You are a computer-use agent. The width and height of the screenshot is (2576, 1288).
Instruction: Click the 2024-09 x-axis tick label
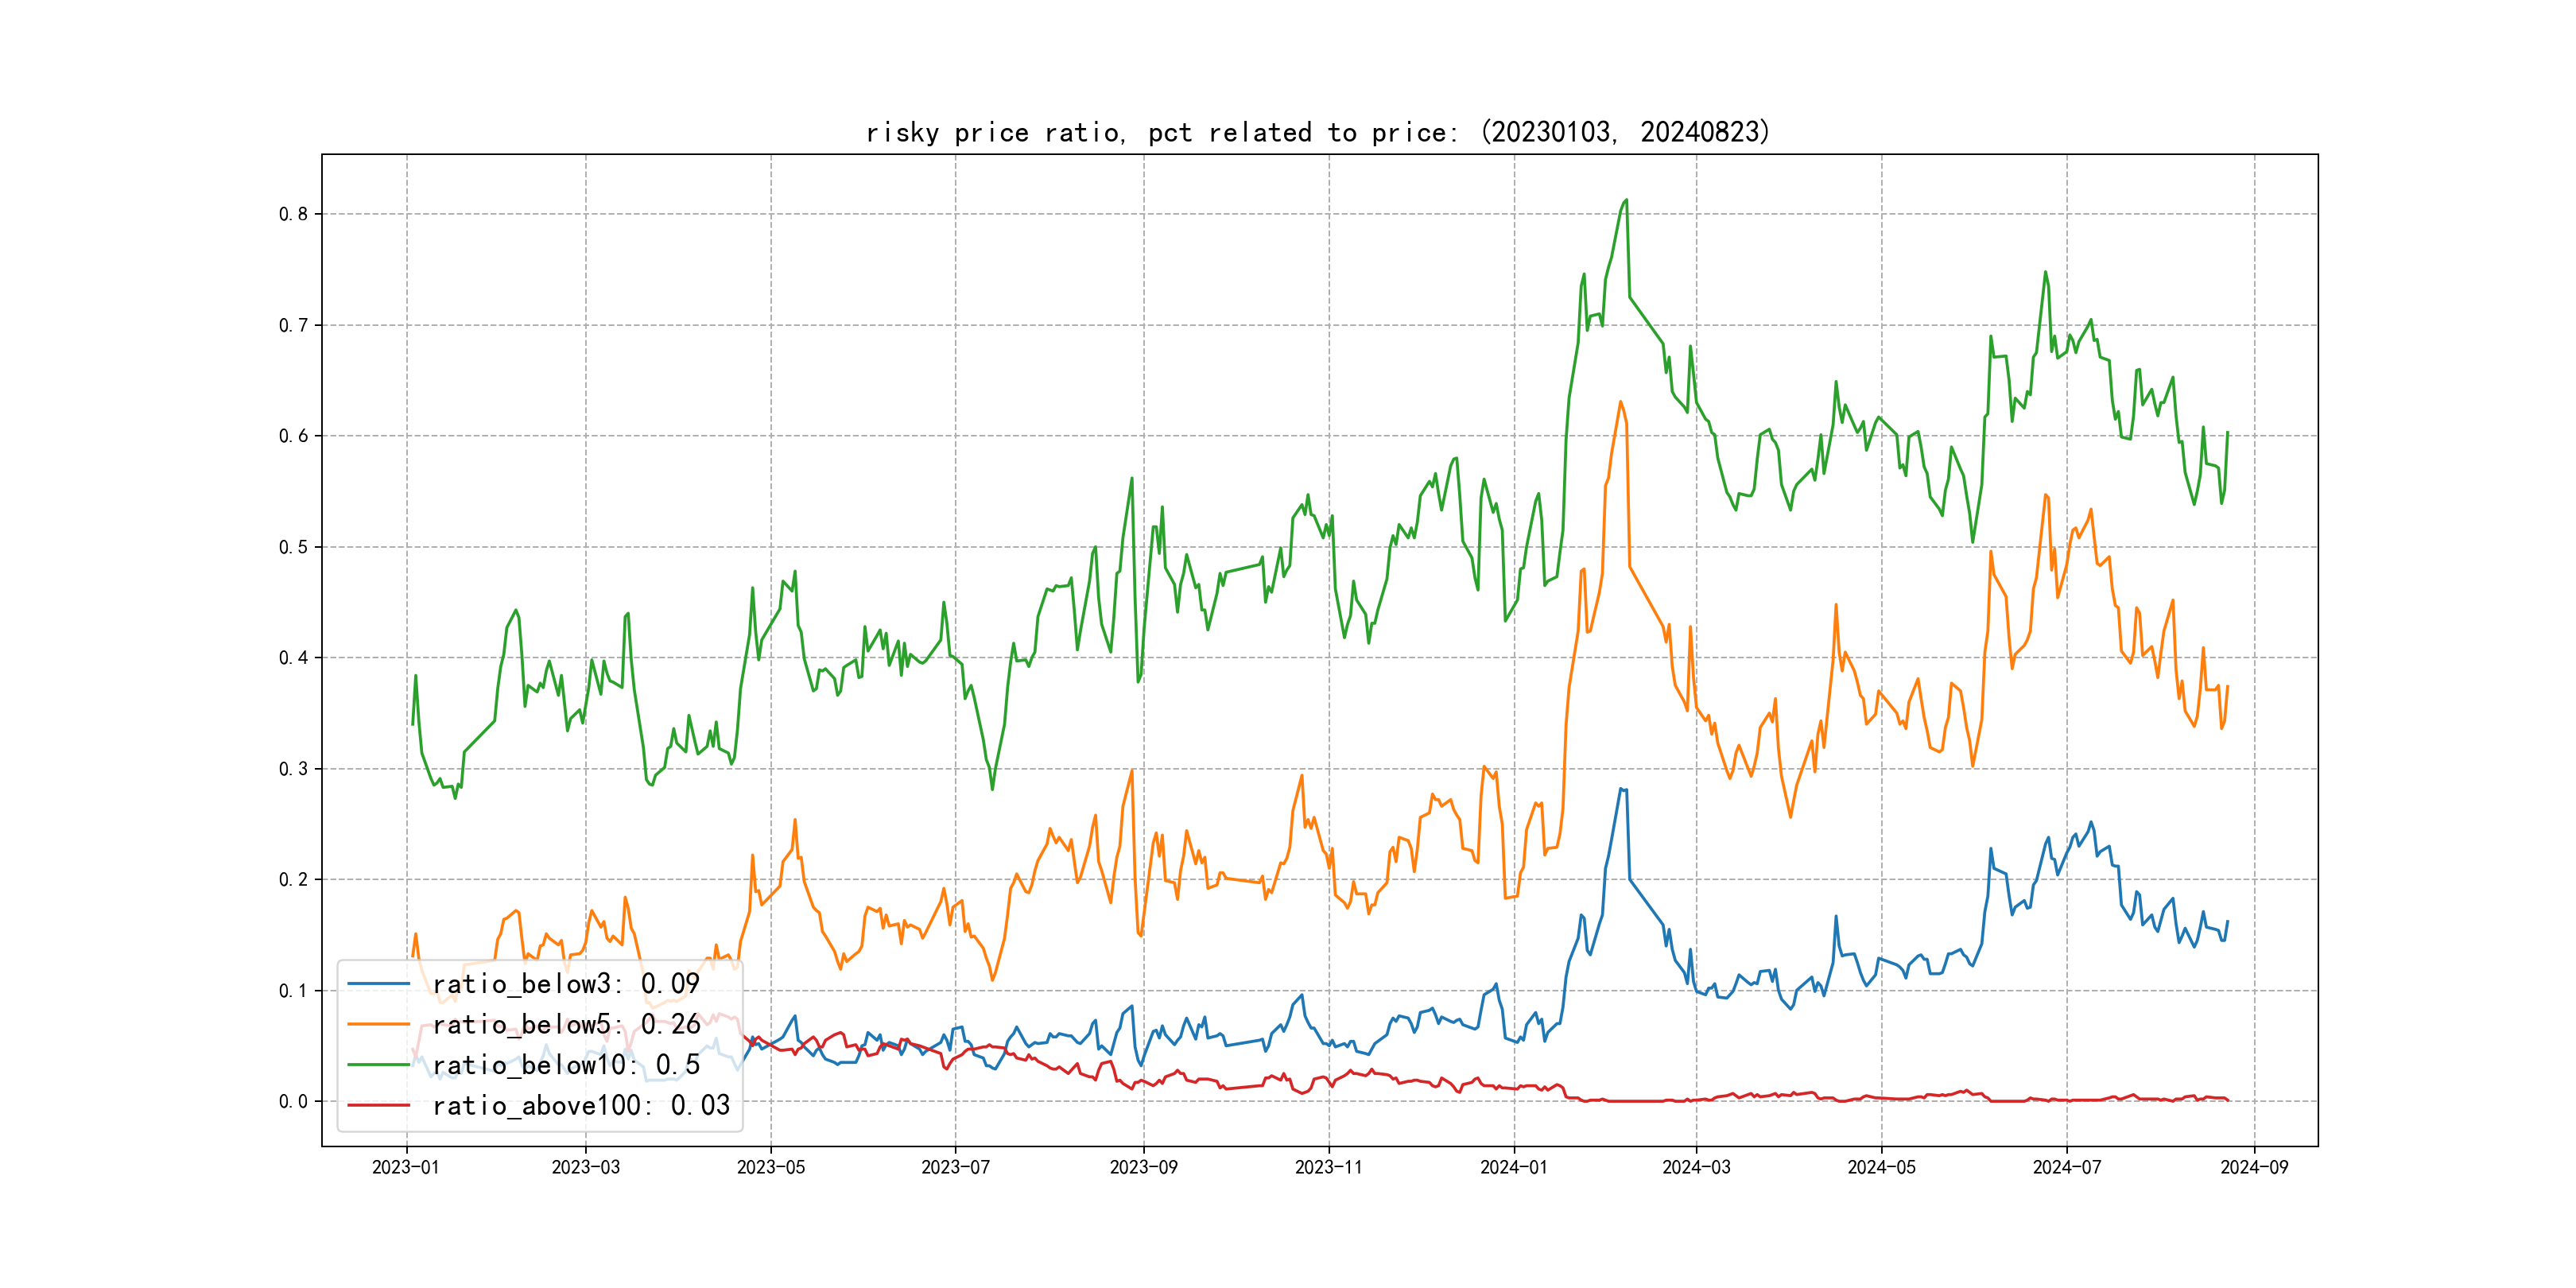pyautogui.click(x=2253, y=1167)
